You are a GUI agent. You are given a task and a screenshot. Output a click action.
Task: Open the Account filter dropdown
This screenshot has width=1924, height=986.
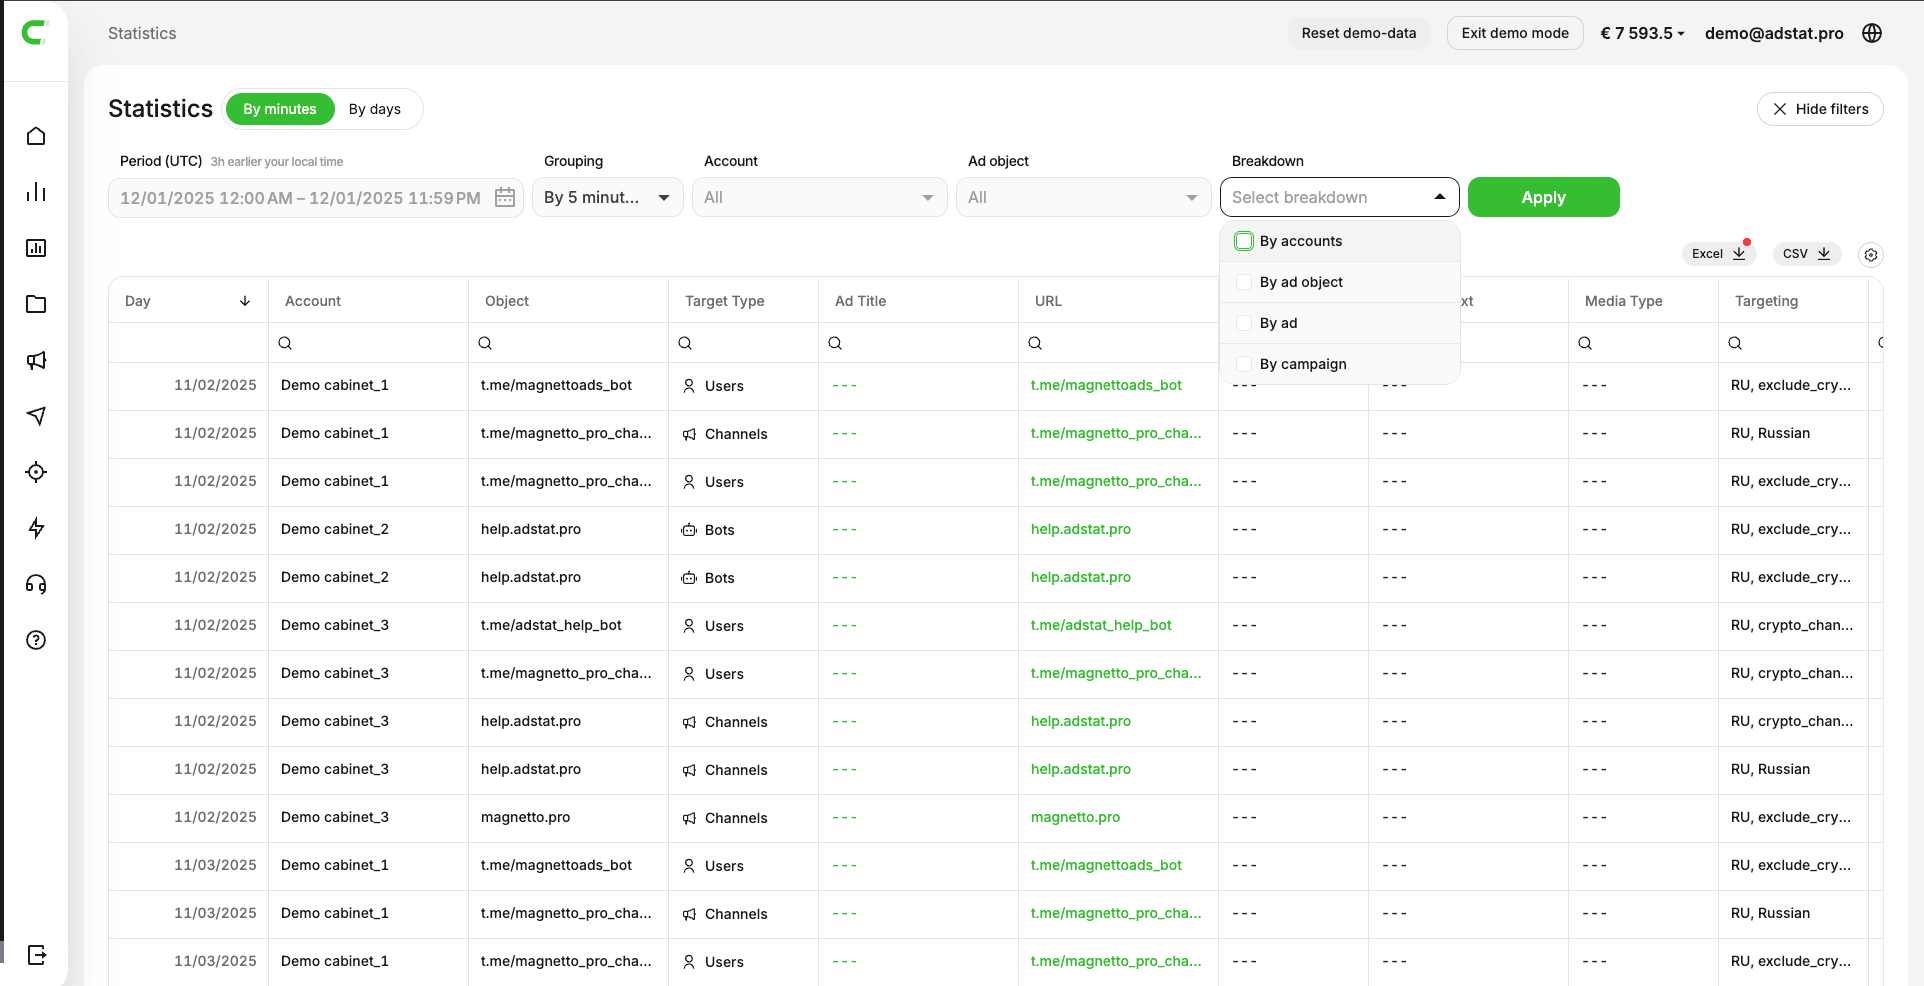pos(819,198)
